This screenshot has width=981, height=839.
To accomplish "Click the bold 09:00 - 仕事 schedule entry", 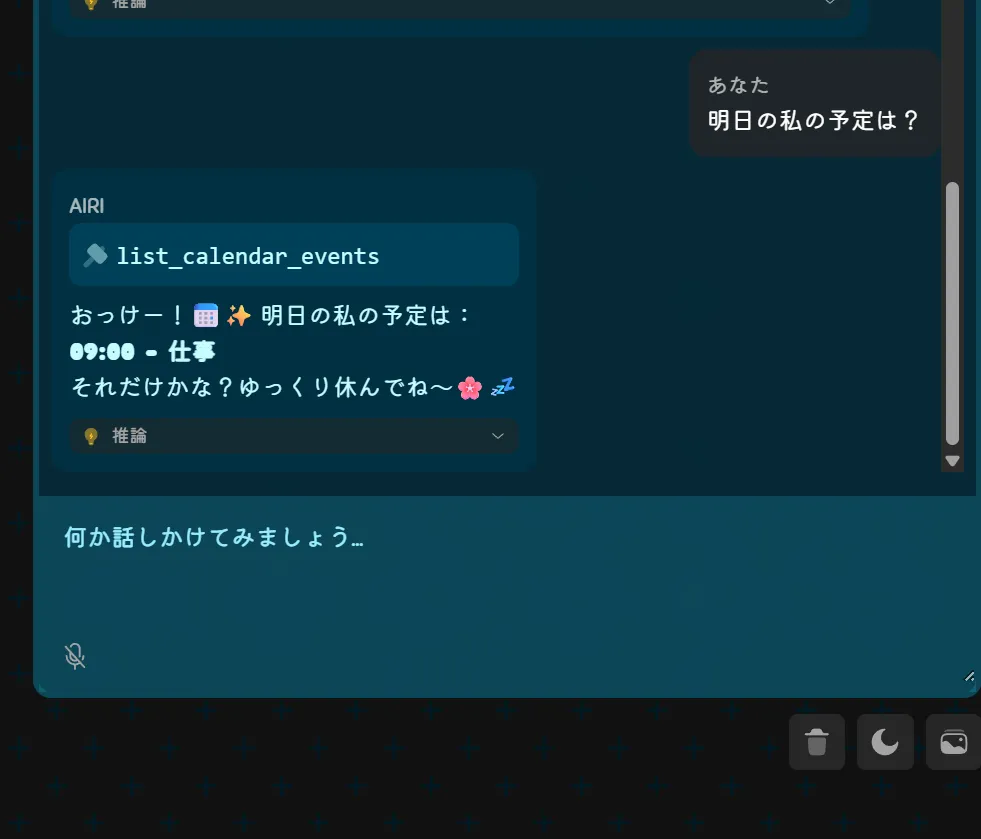I will pyautogui.click(x=143, y=352).
